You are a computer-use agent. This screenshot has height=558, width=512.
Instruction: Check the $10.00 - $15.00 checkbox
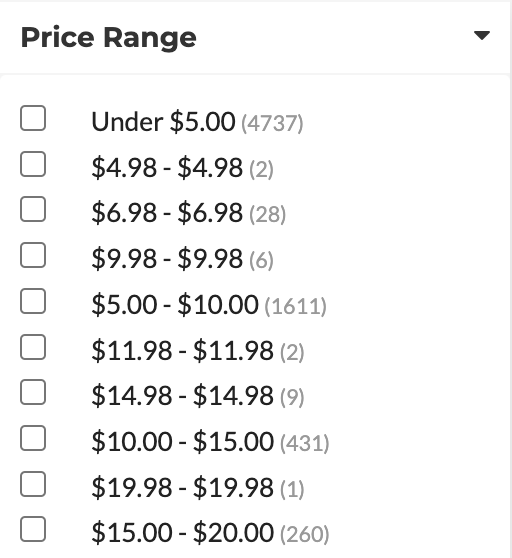click(33, 438)
